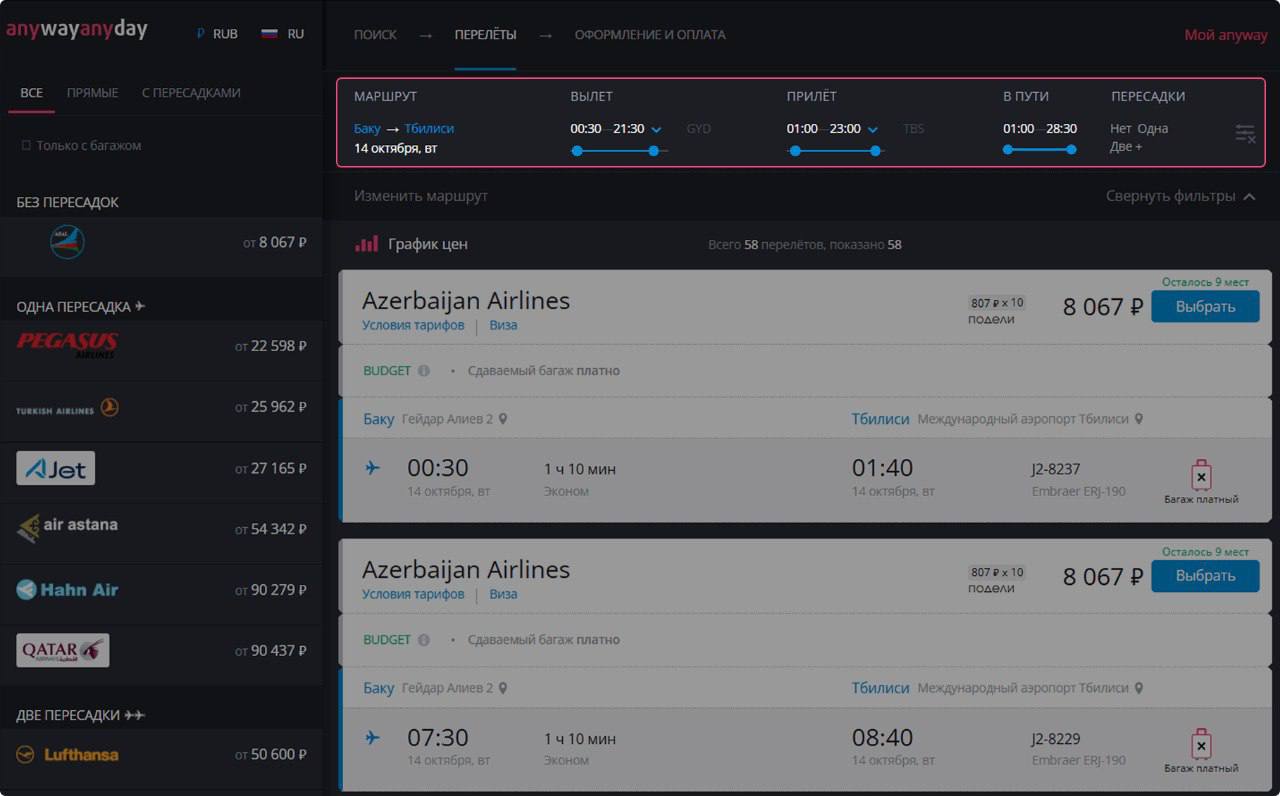Screen dimensions: 1280x796
Task: Click the info icon next to BUDGET
Action: pos(423,371)
